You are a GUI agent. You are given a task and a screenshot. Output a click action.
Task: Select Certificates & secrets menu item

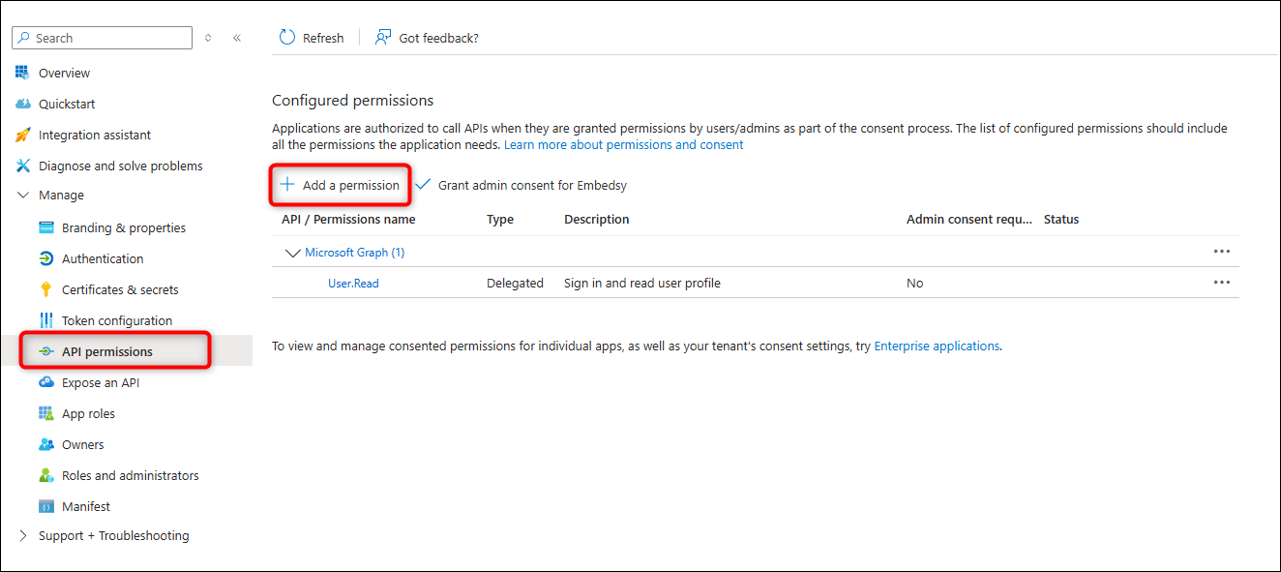click(x=120, y=290)
